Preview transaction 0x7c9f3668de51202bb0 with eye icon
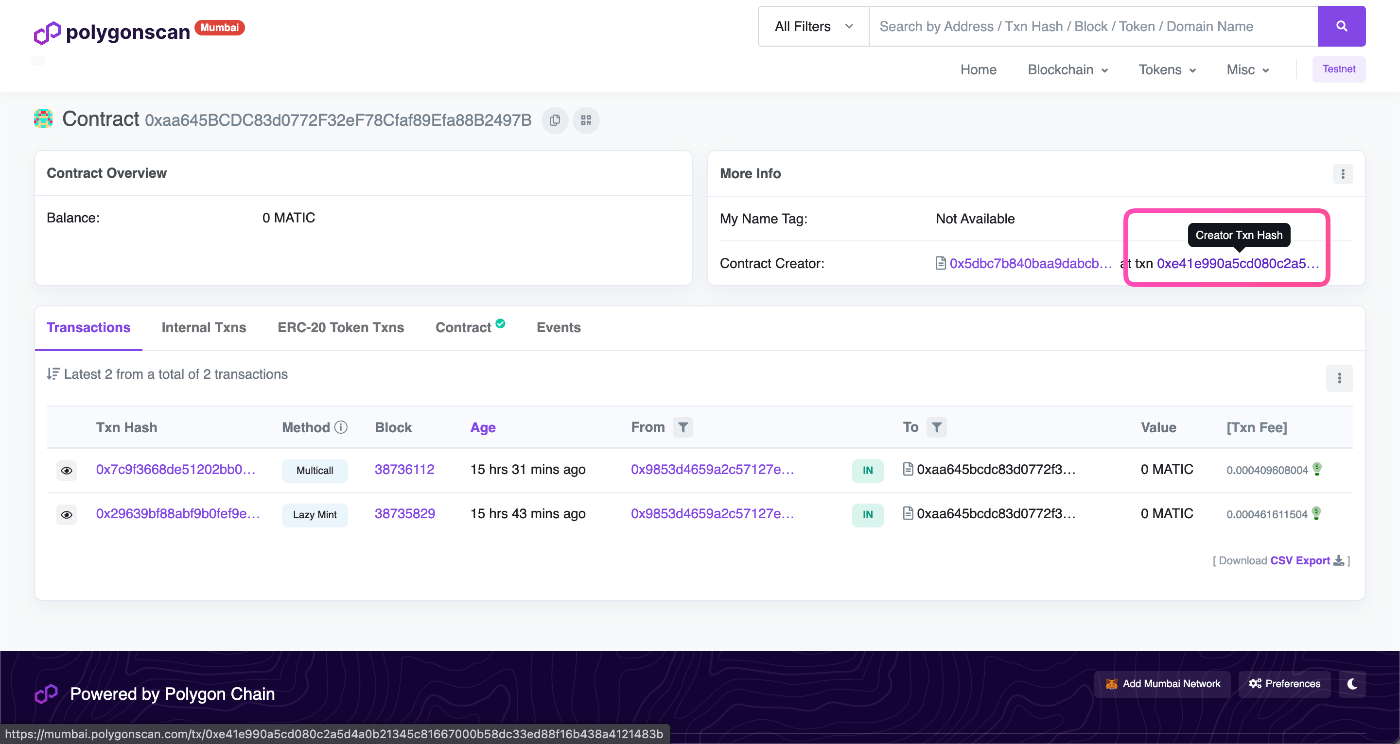 [x=66, y=470]
